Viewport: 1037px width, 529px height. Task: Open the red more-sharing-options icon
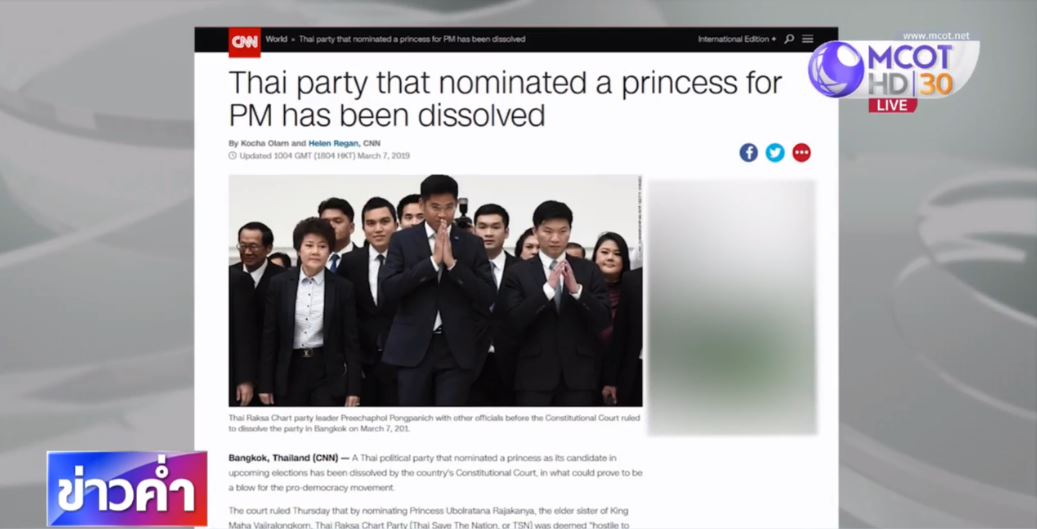pyautogui.click(x=802, y=153)
